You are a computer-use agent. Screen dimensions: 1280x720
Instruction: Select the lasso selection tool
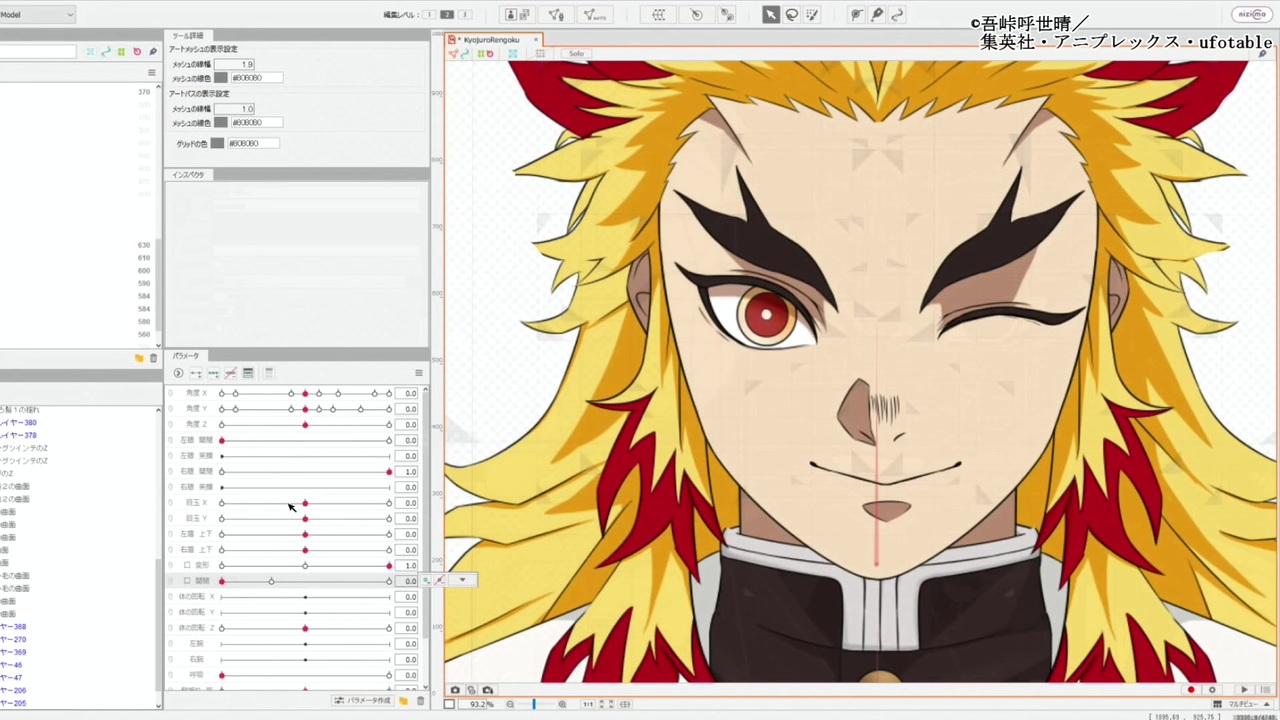coord(791,15)
